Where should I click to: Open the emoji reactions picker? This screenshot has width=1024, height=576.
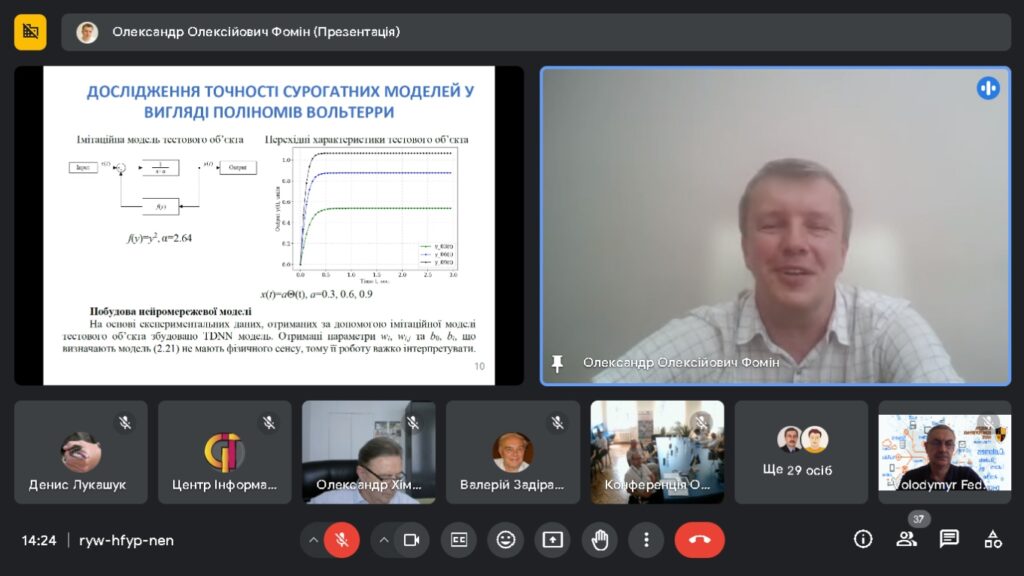point(506,540)
